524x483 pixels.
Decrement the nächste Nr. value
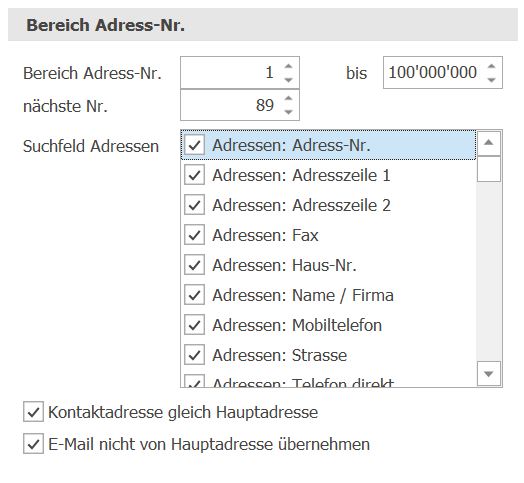click(288, 112)
